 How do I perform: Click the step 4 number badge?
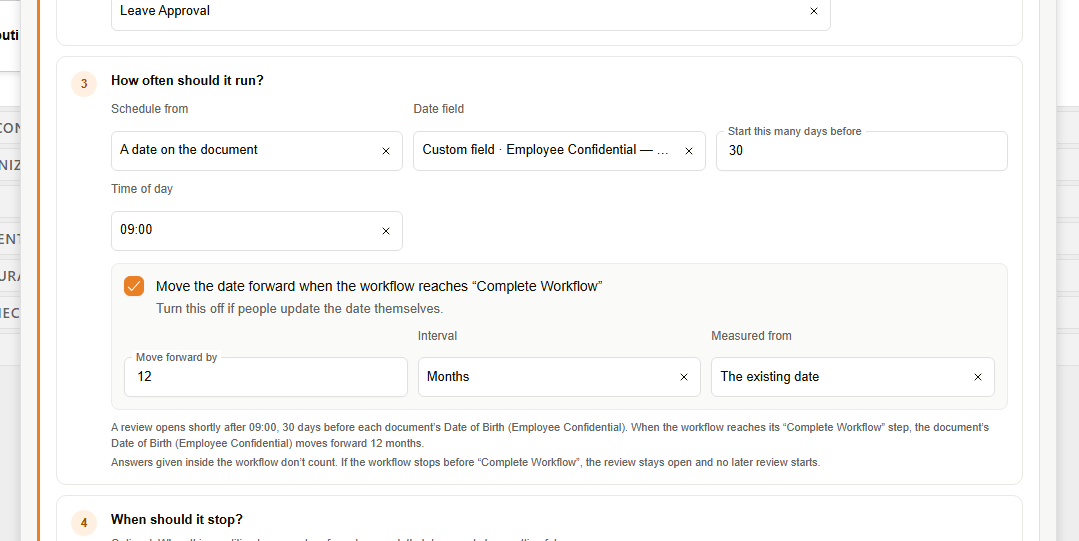(84, 523)
